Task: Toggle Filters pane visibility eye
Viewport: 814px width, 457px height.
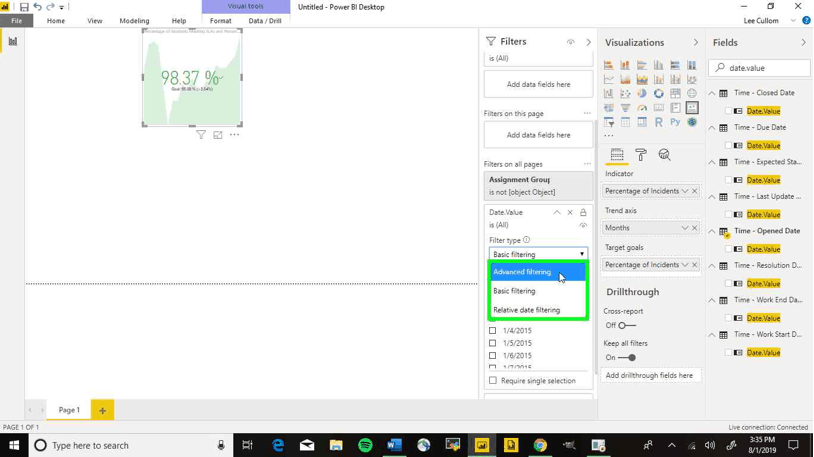Action: click(x=571, y=42)
